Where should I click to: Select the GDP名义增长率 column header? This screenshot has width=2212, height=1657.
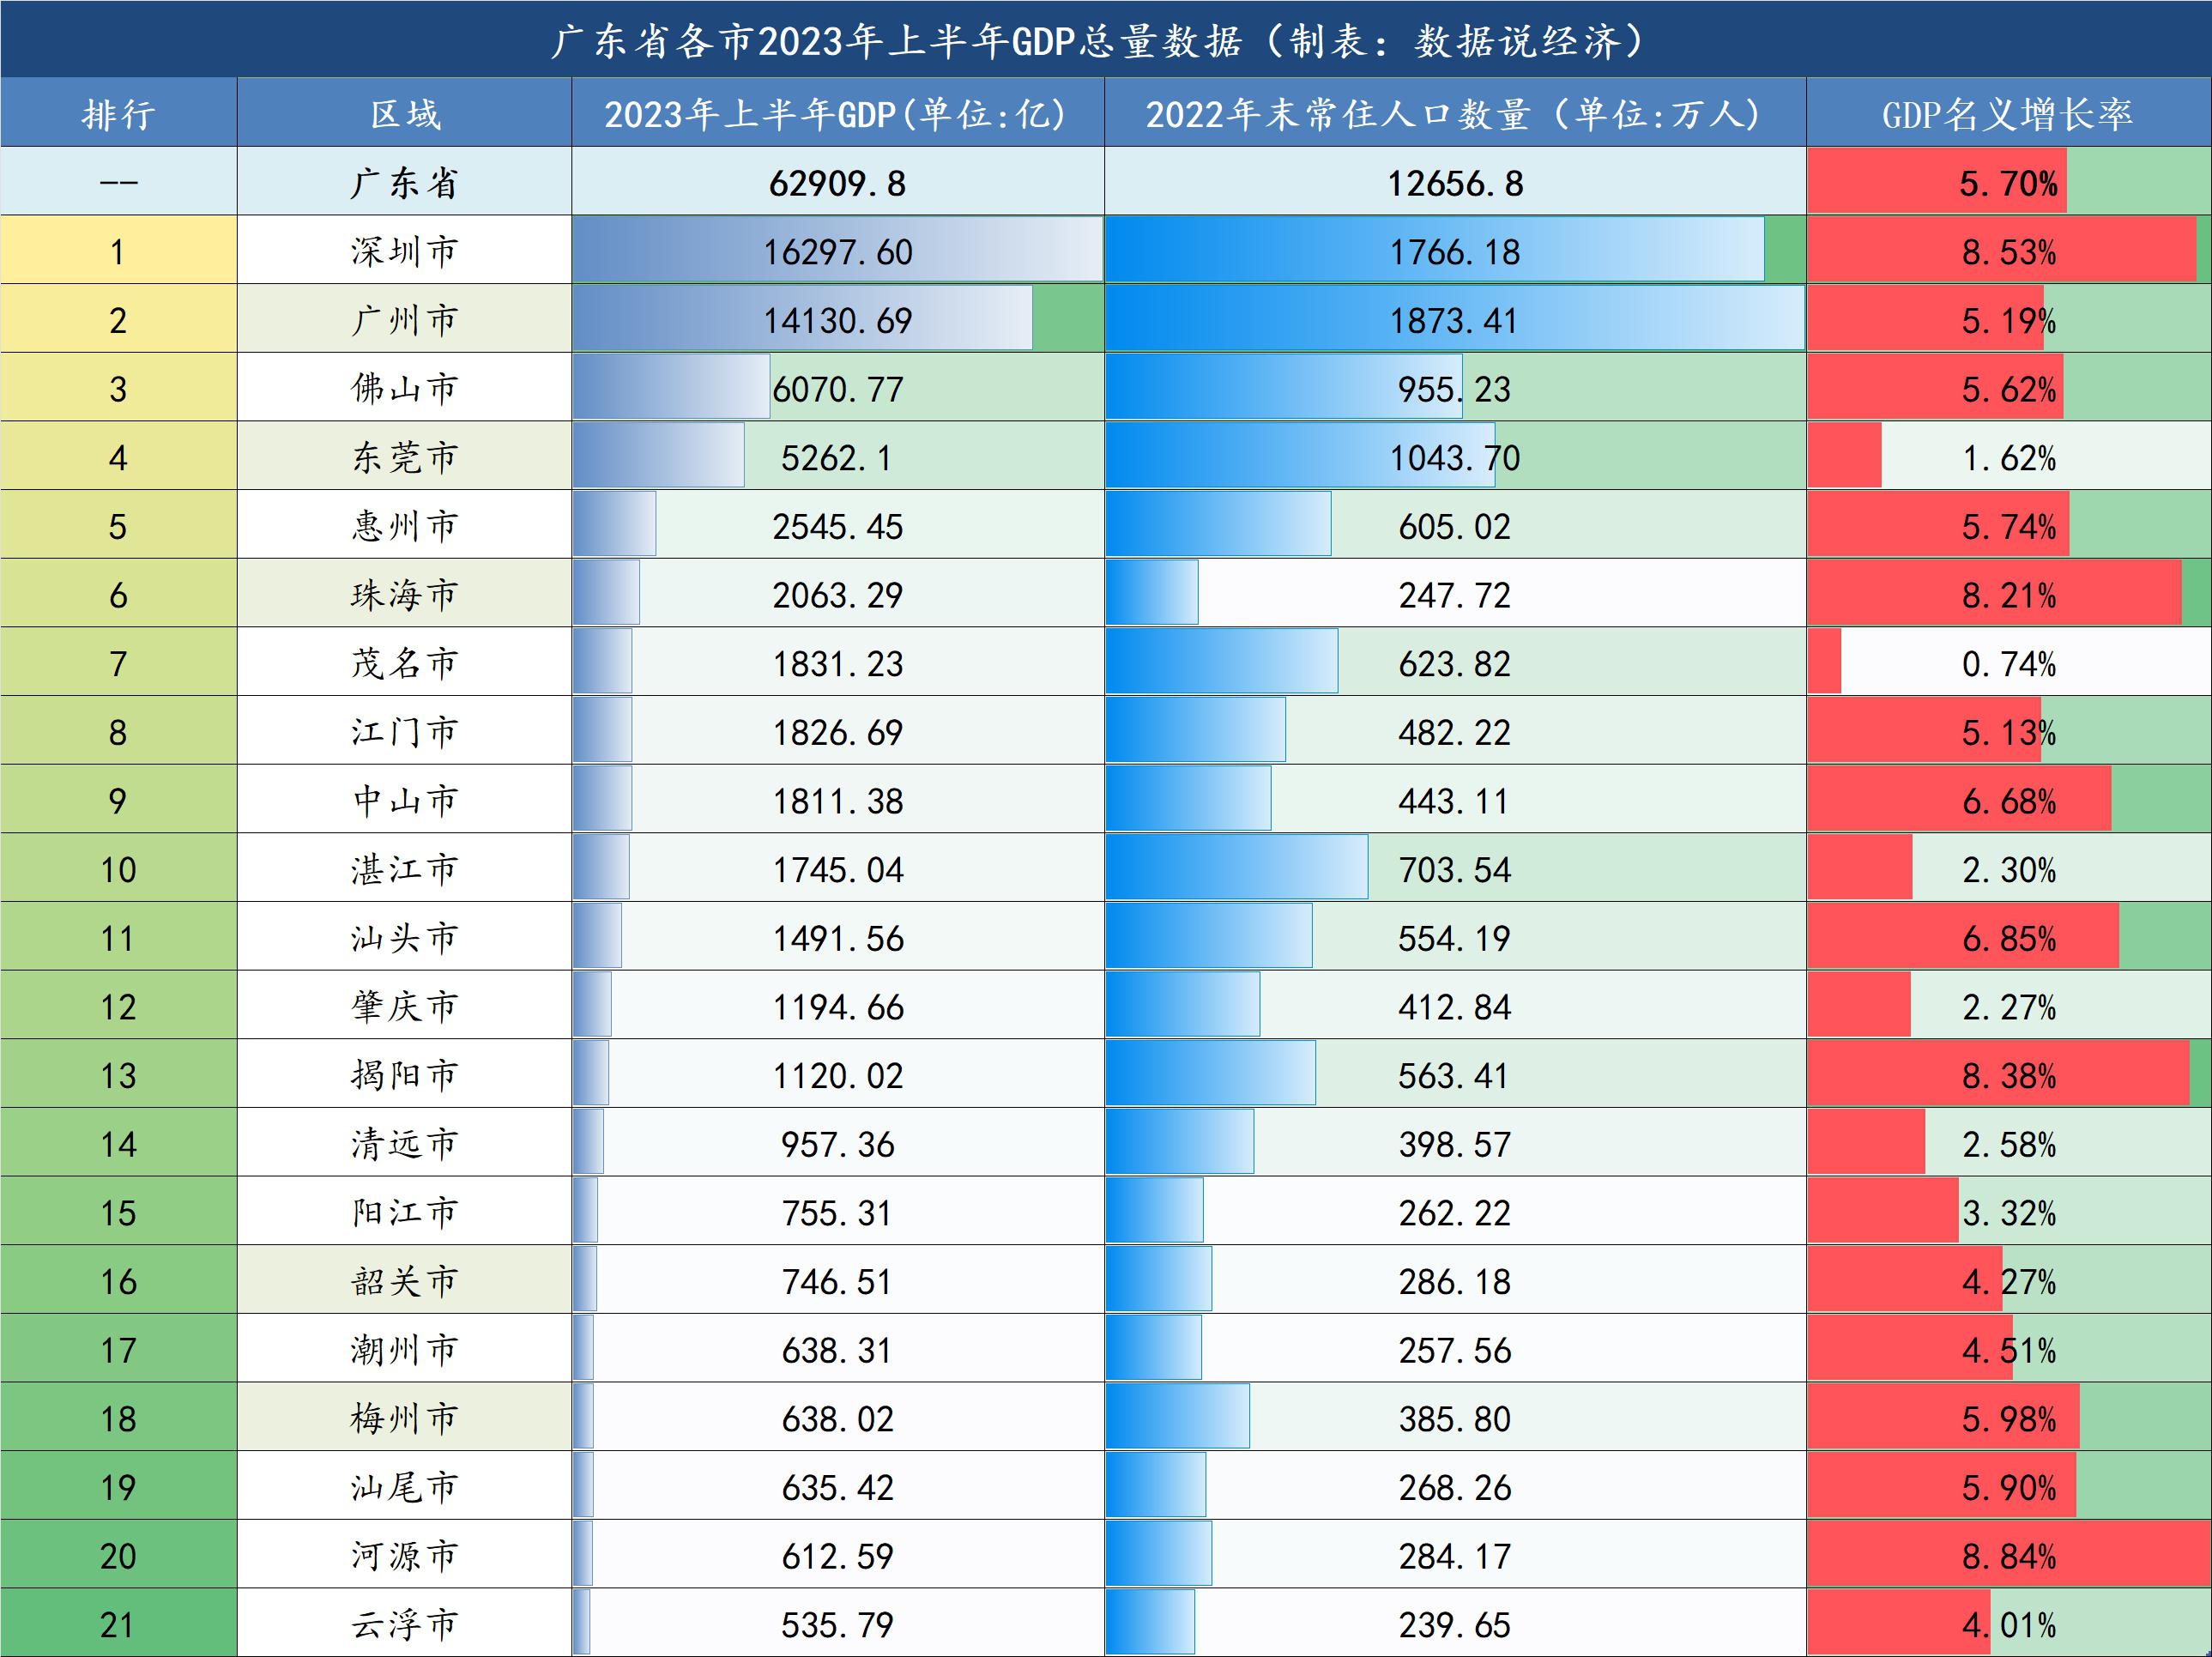pos(2008,114)
